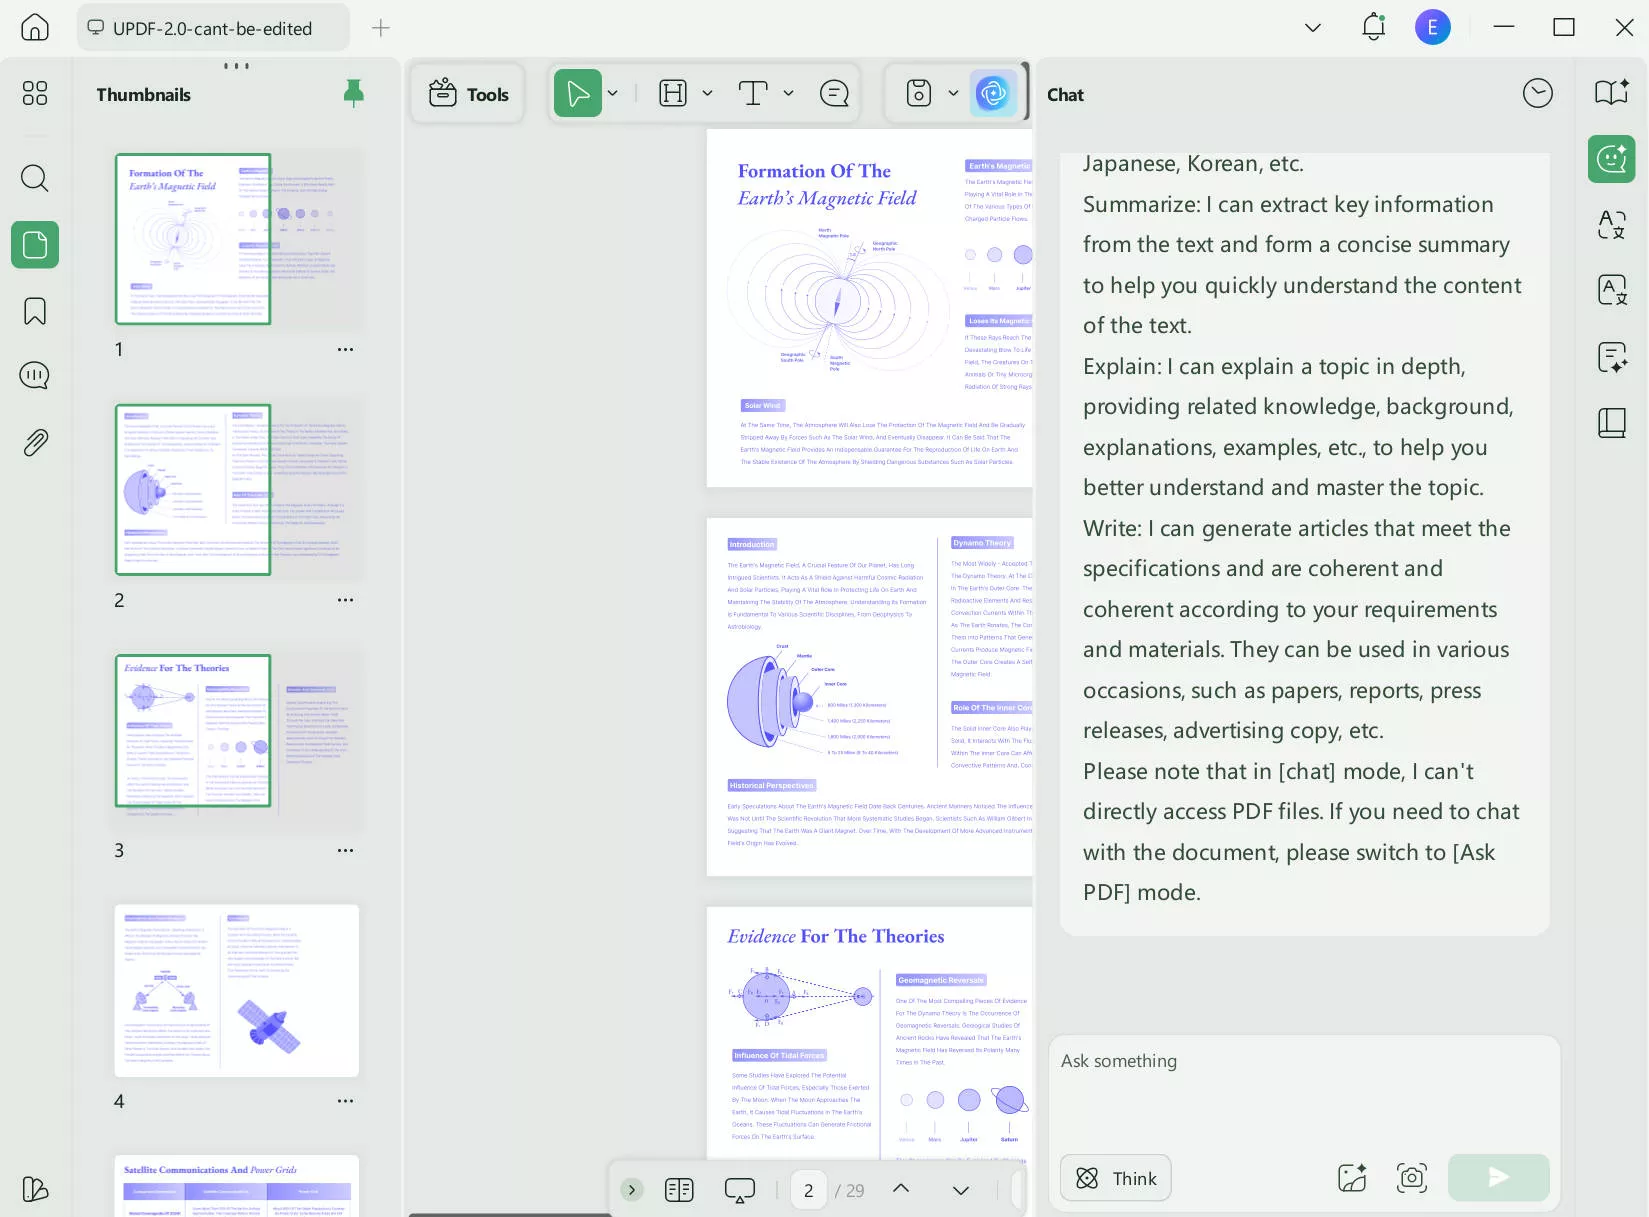Select page 2 thumbnail
The height and width of the screenshot is (1217, 1649).
(x=237, y=490)
